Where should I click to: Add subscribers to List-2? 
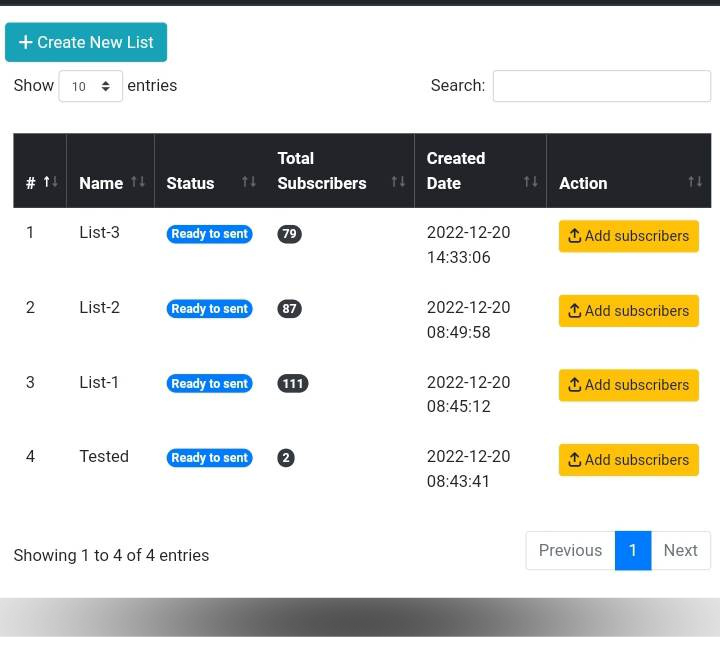click(629, 311)
